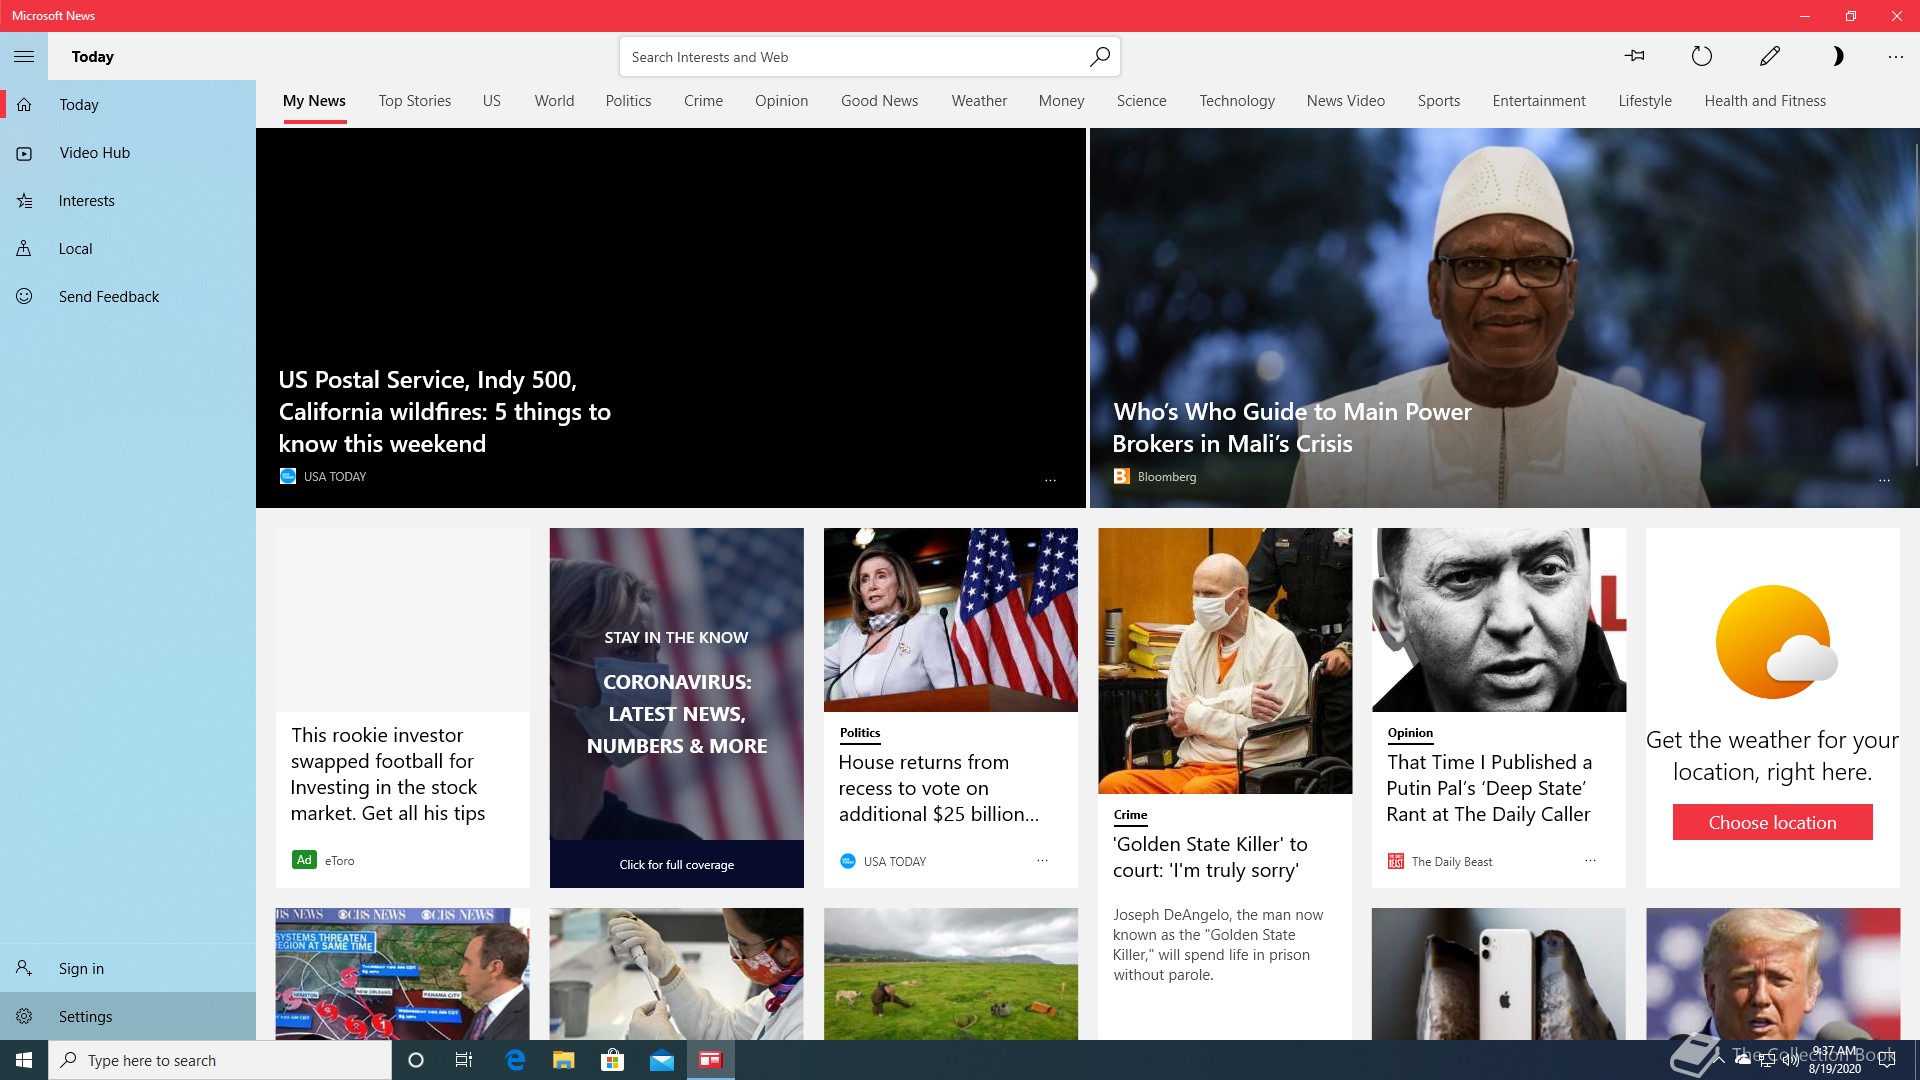Screen dimensions: 1920x1080
Task: Open Health and Fitness tab
Action: pyautogui.click(x=1765, y=101)
